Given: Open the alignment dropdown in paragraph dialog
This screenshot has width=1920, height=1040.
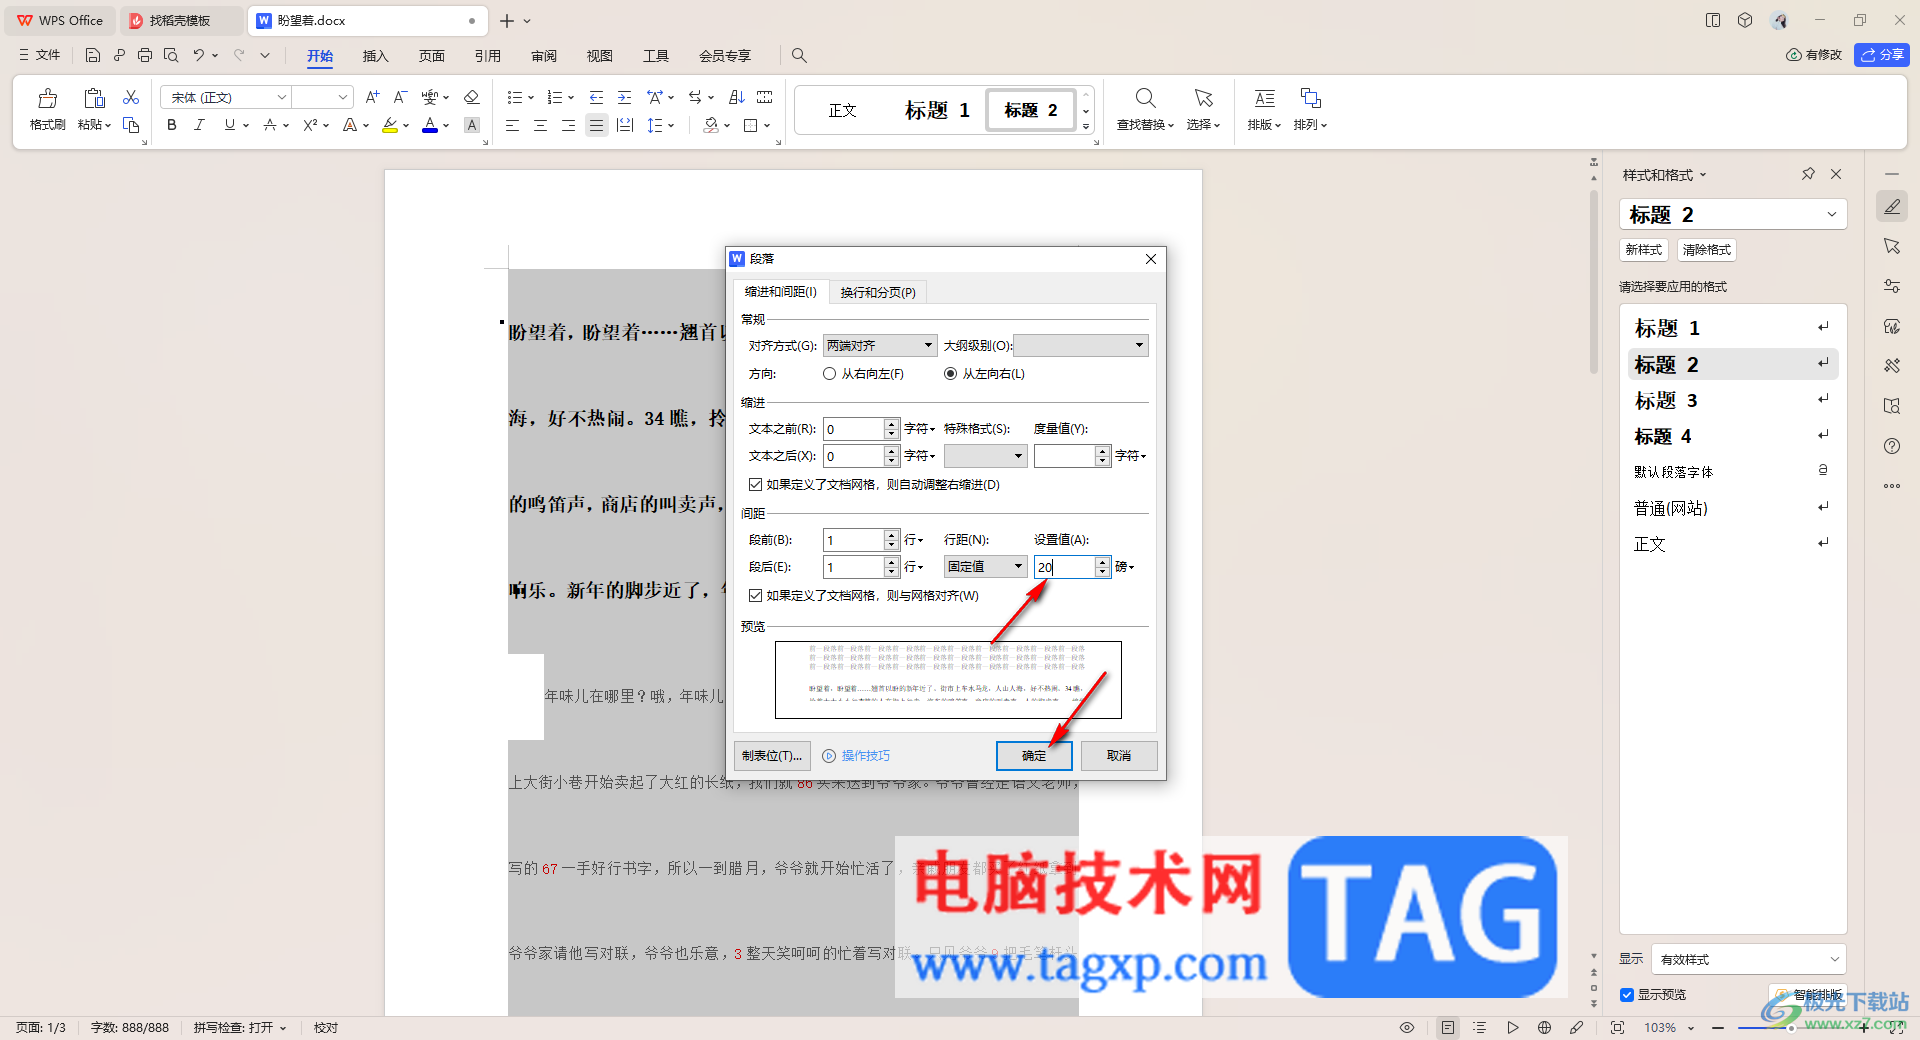Looking at the screenshot, I should tap(880, 345).
